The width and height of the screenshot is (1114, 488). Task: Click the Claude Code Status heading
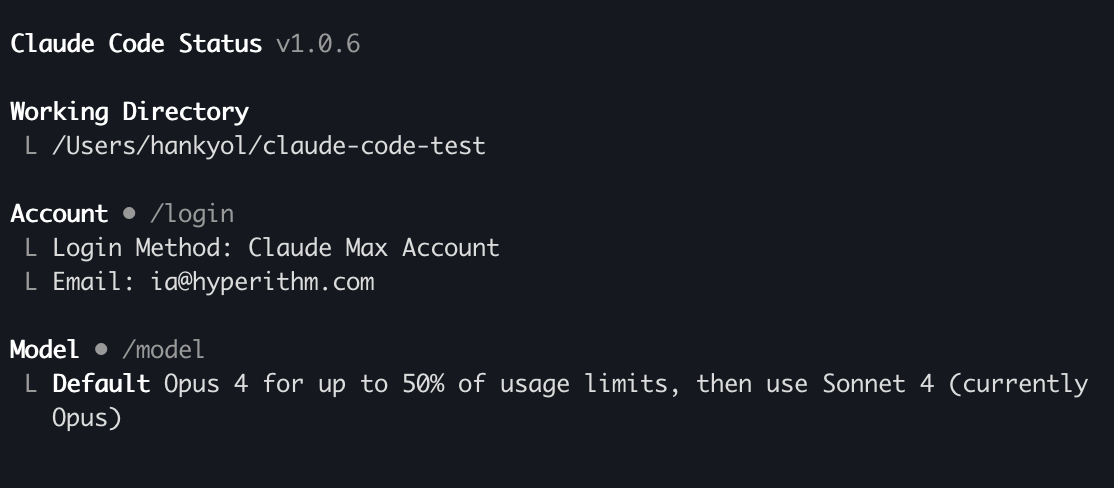pyautogui.click(x=136, y=44)
